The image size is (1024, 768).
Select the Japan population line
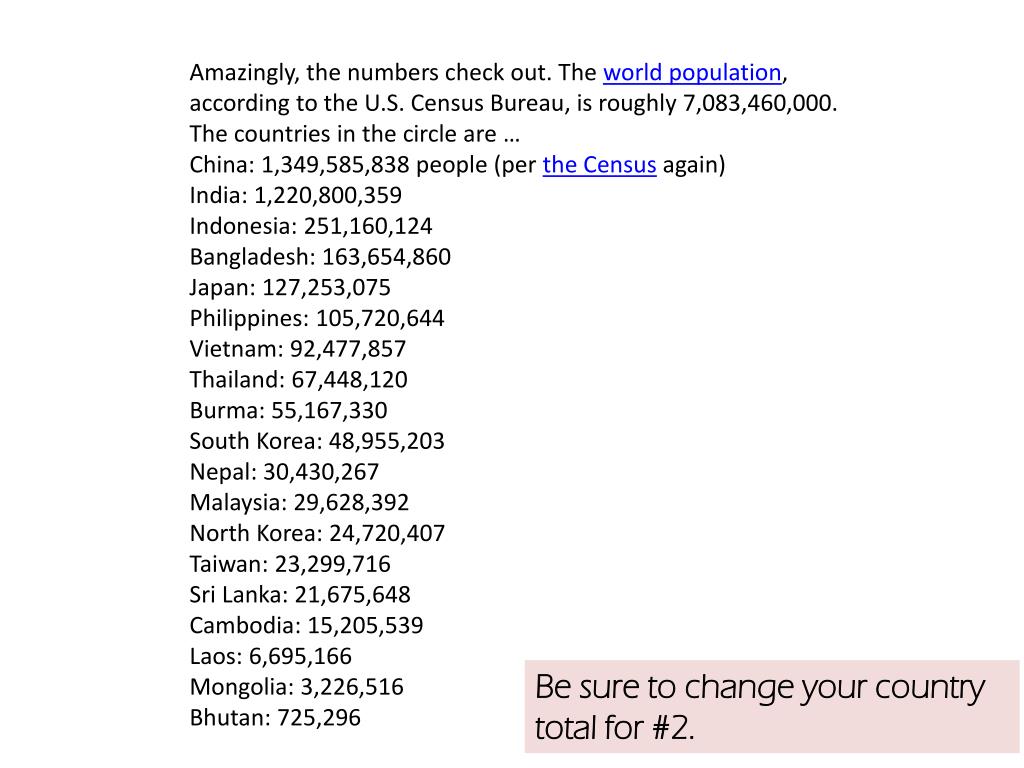click(x=290, y=287)
